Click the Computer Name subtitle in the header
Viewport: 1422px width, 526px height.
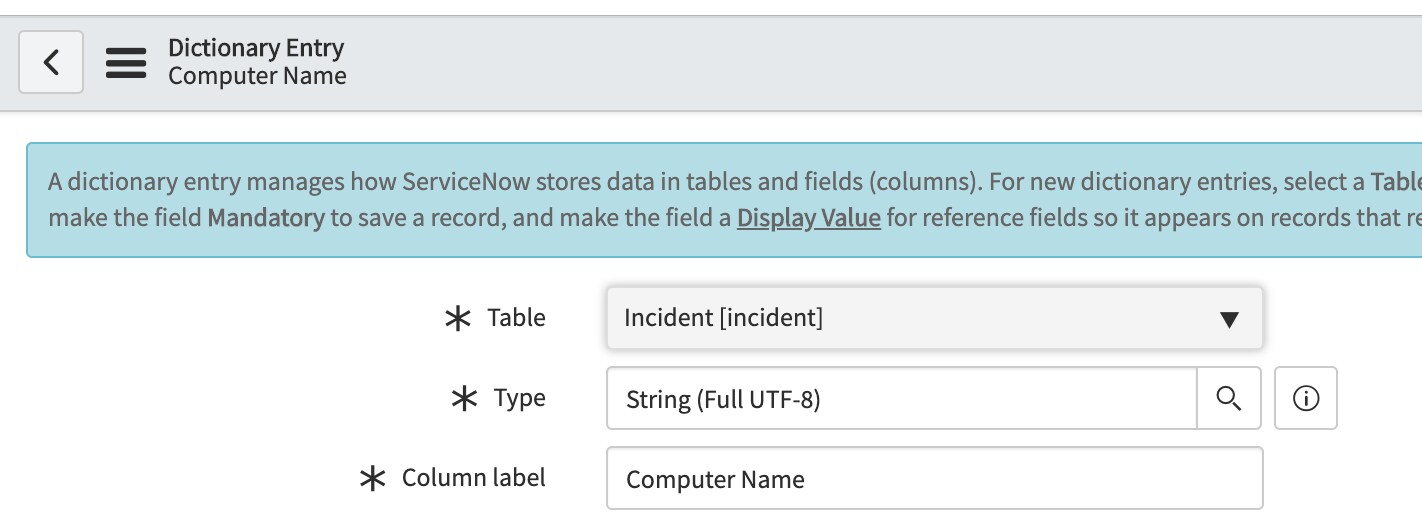point(257,76)
